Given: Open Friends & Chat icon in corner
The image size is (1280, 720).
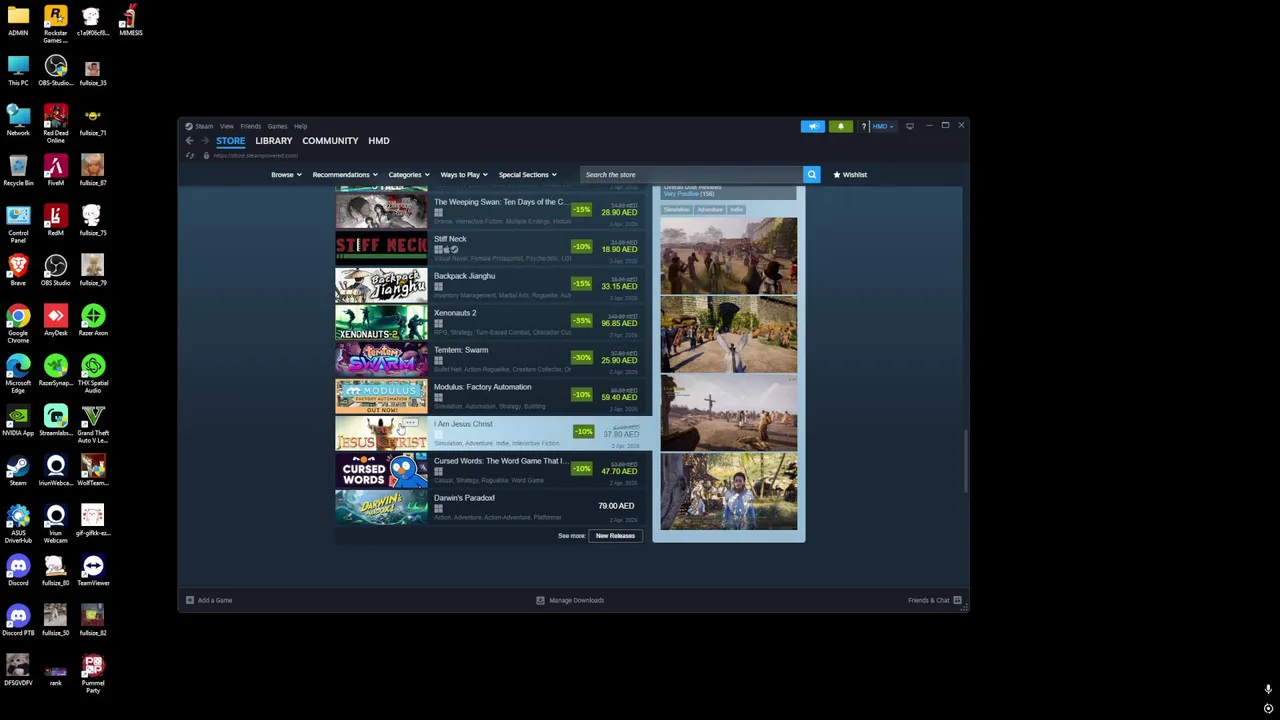Looking at the screenshot, I should [x=957, y=600].
